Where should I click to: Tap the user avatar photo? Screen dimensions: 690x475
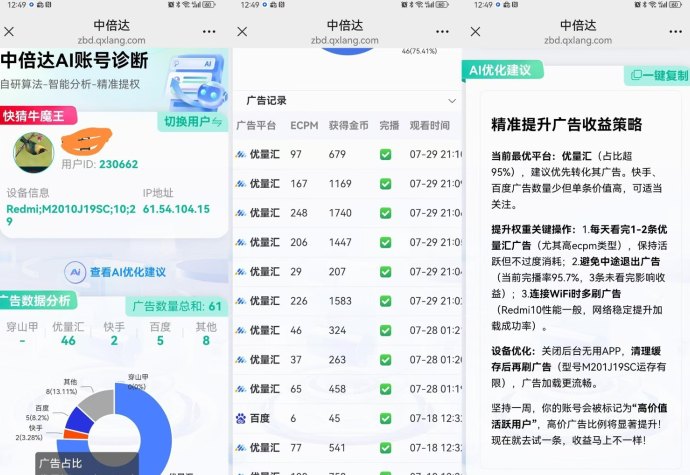coord(34,152)
